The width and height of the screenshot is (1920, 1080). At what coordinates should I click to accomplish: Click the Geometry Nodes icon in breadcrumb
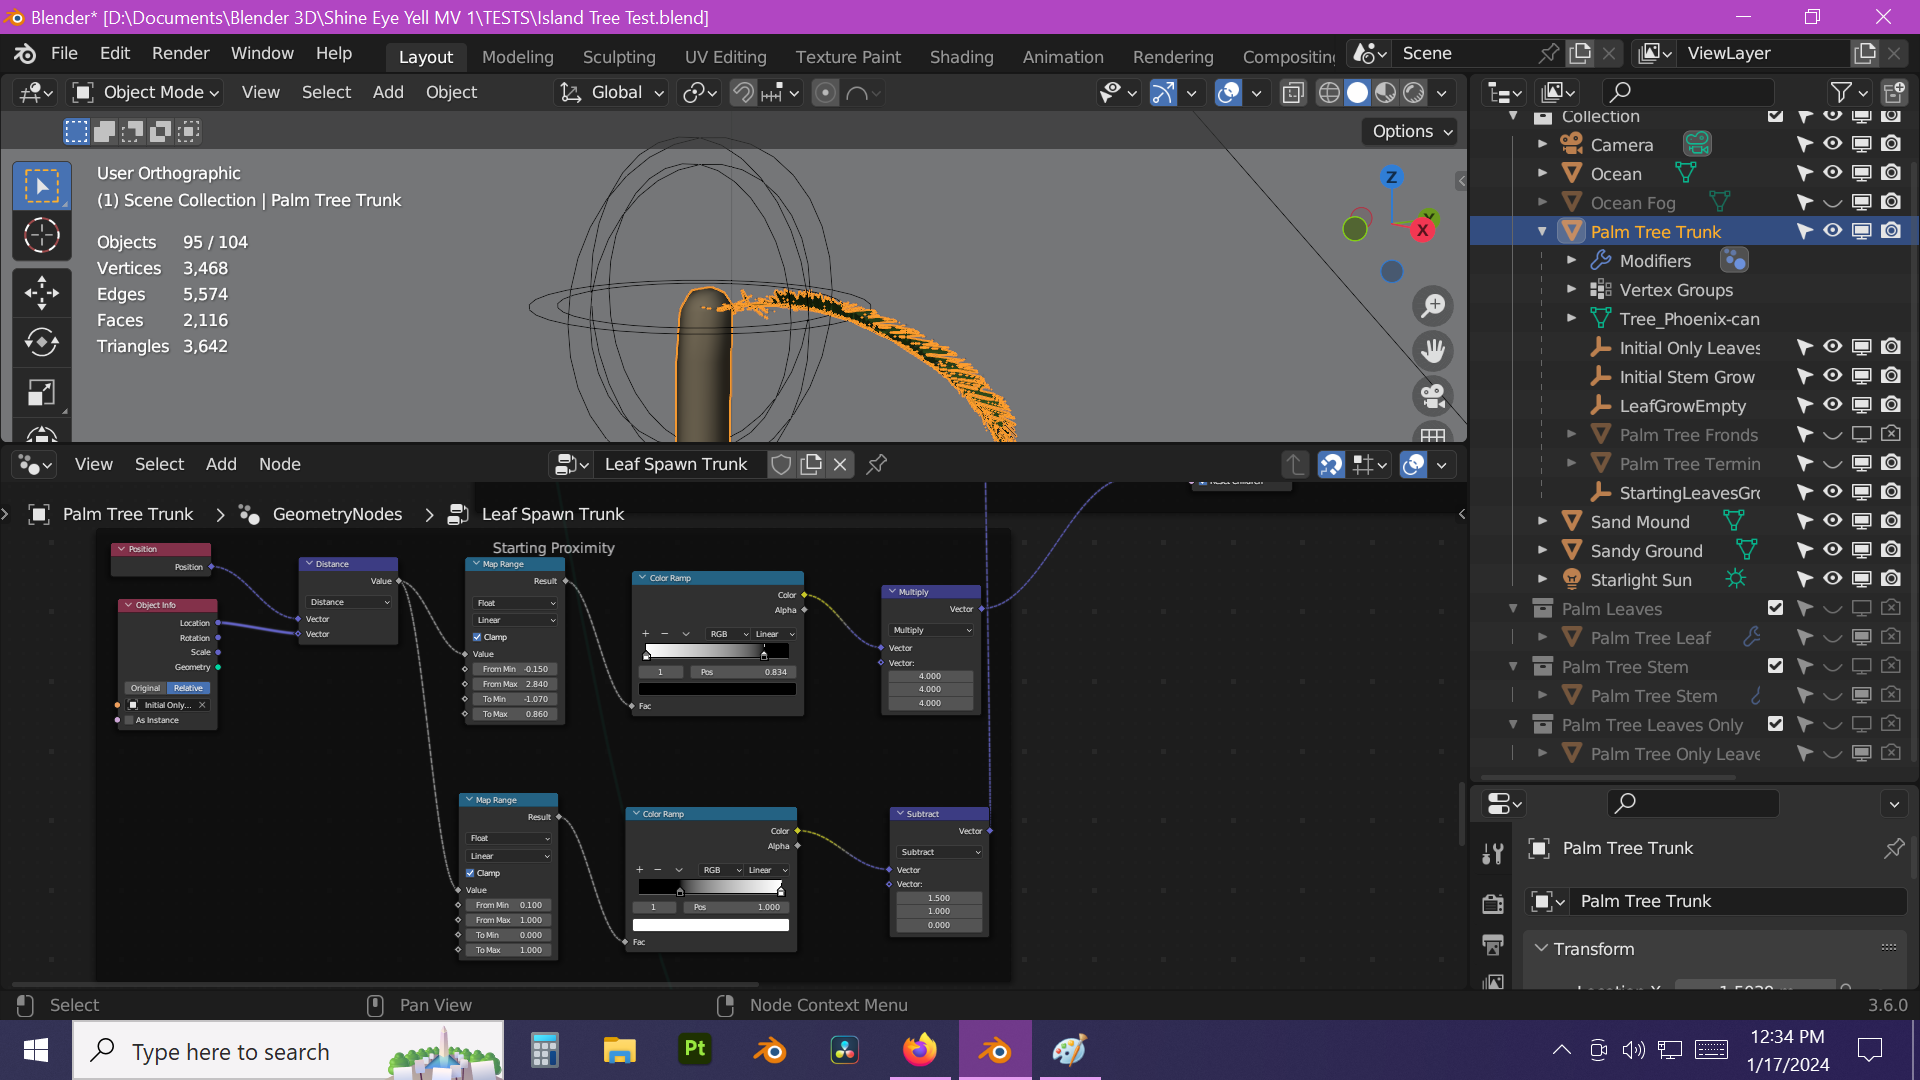point(249,513)
